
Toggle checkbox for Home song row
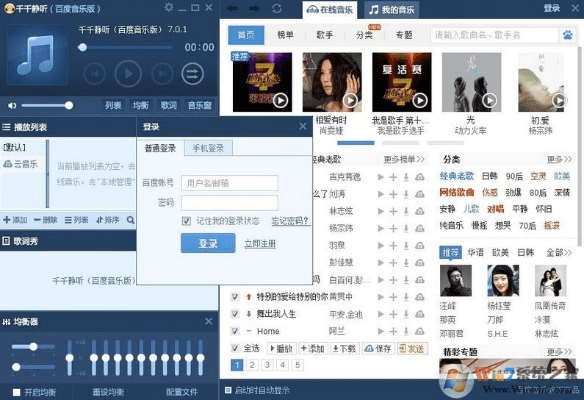(235, 331)
